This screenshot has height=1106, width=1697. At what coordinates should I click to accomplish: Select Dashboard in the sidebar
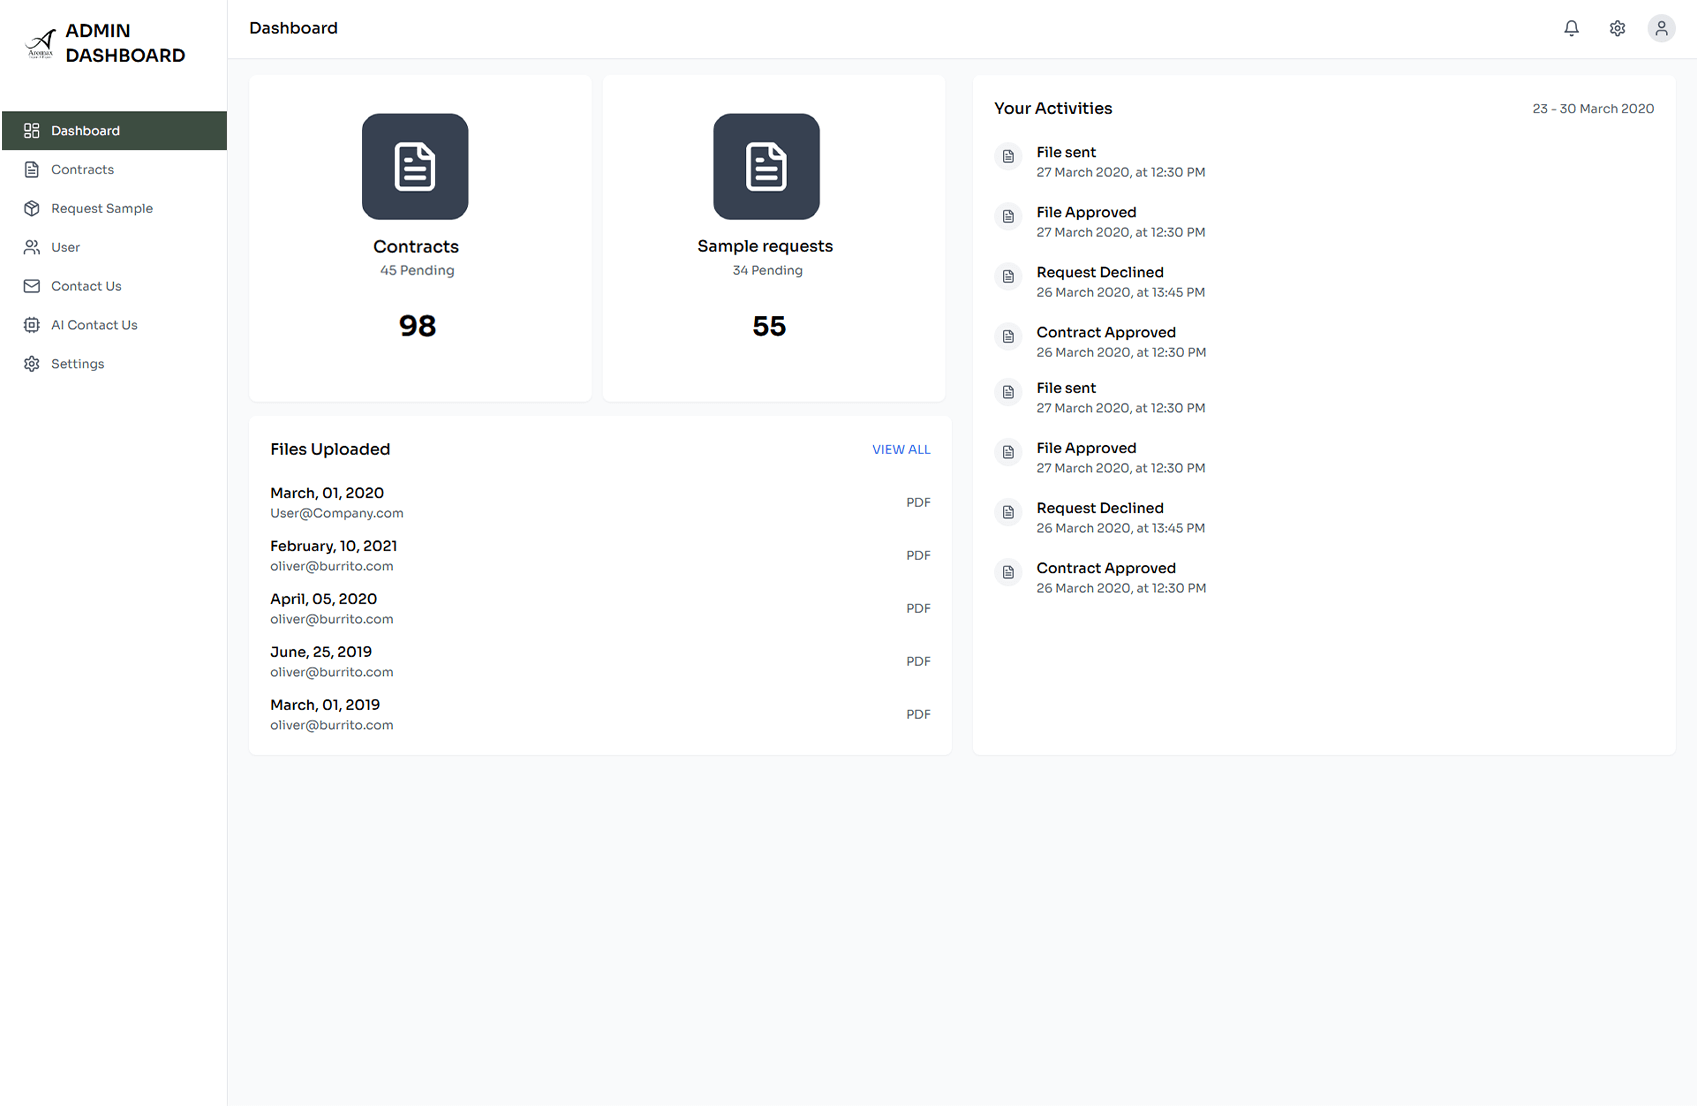[85, 131]
